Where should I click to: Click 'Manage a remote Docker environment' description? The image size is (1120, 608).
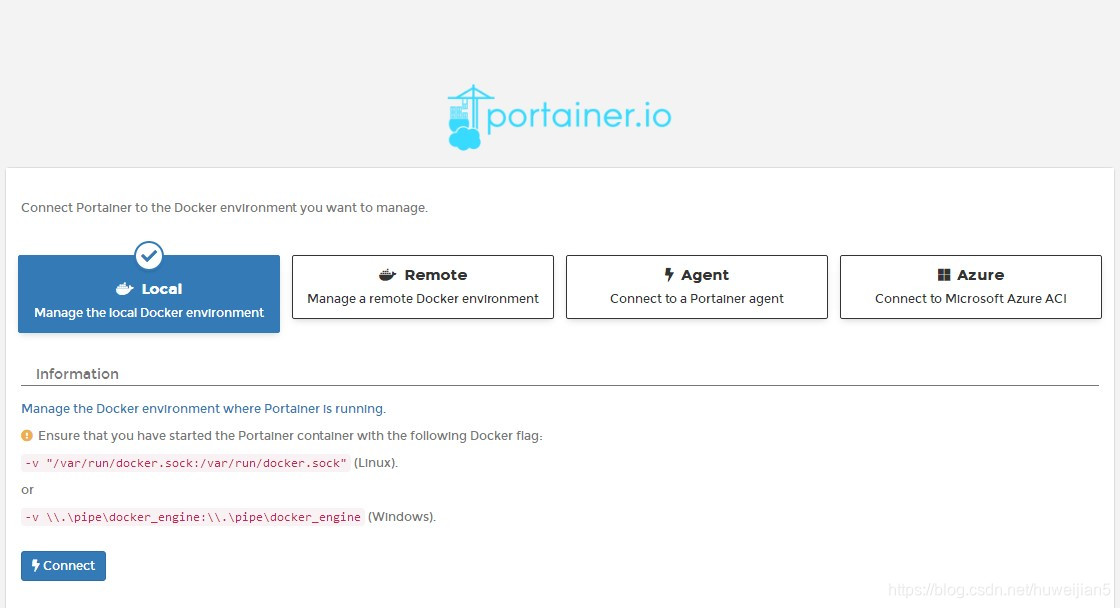(423, 299)
